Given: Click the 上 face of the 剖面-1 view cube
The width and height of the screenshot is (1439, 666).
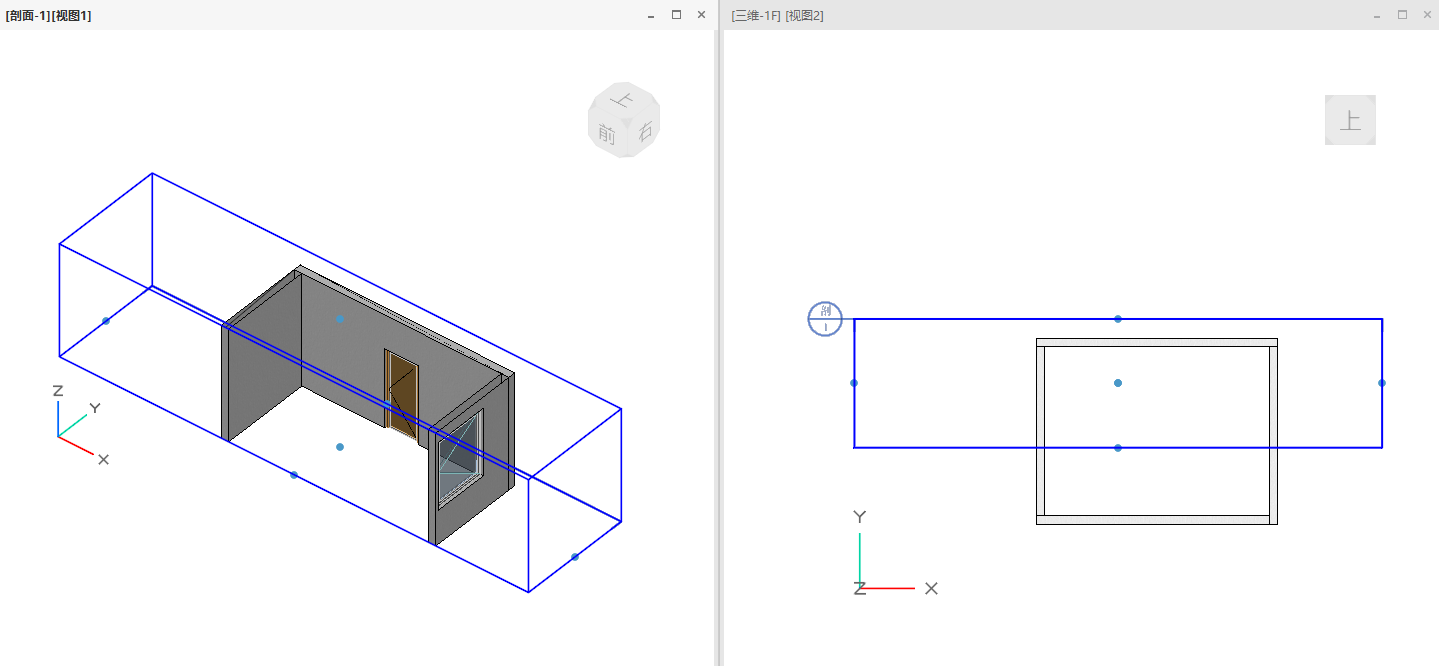Looking at the screenshot, I should tap(624, 99).
